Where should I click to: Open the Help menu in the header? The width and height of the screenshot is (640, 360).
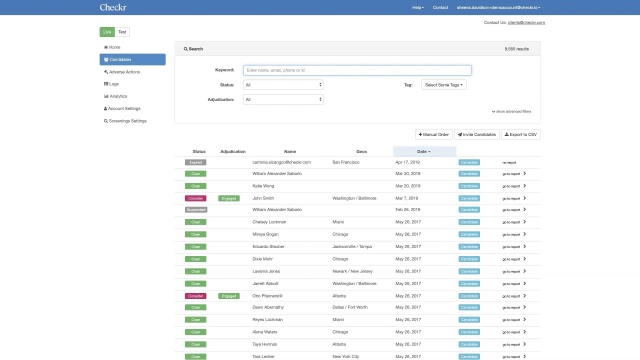(418, 7)
